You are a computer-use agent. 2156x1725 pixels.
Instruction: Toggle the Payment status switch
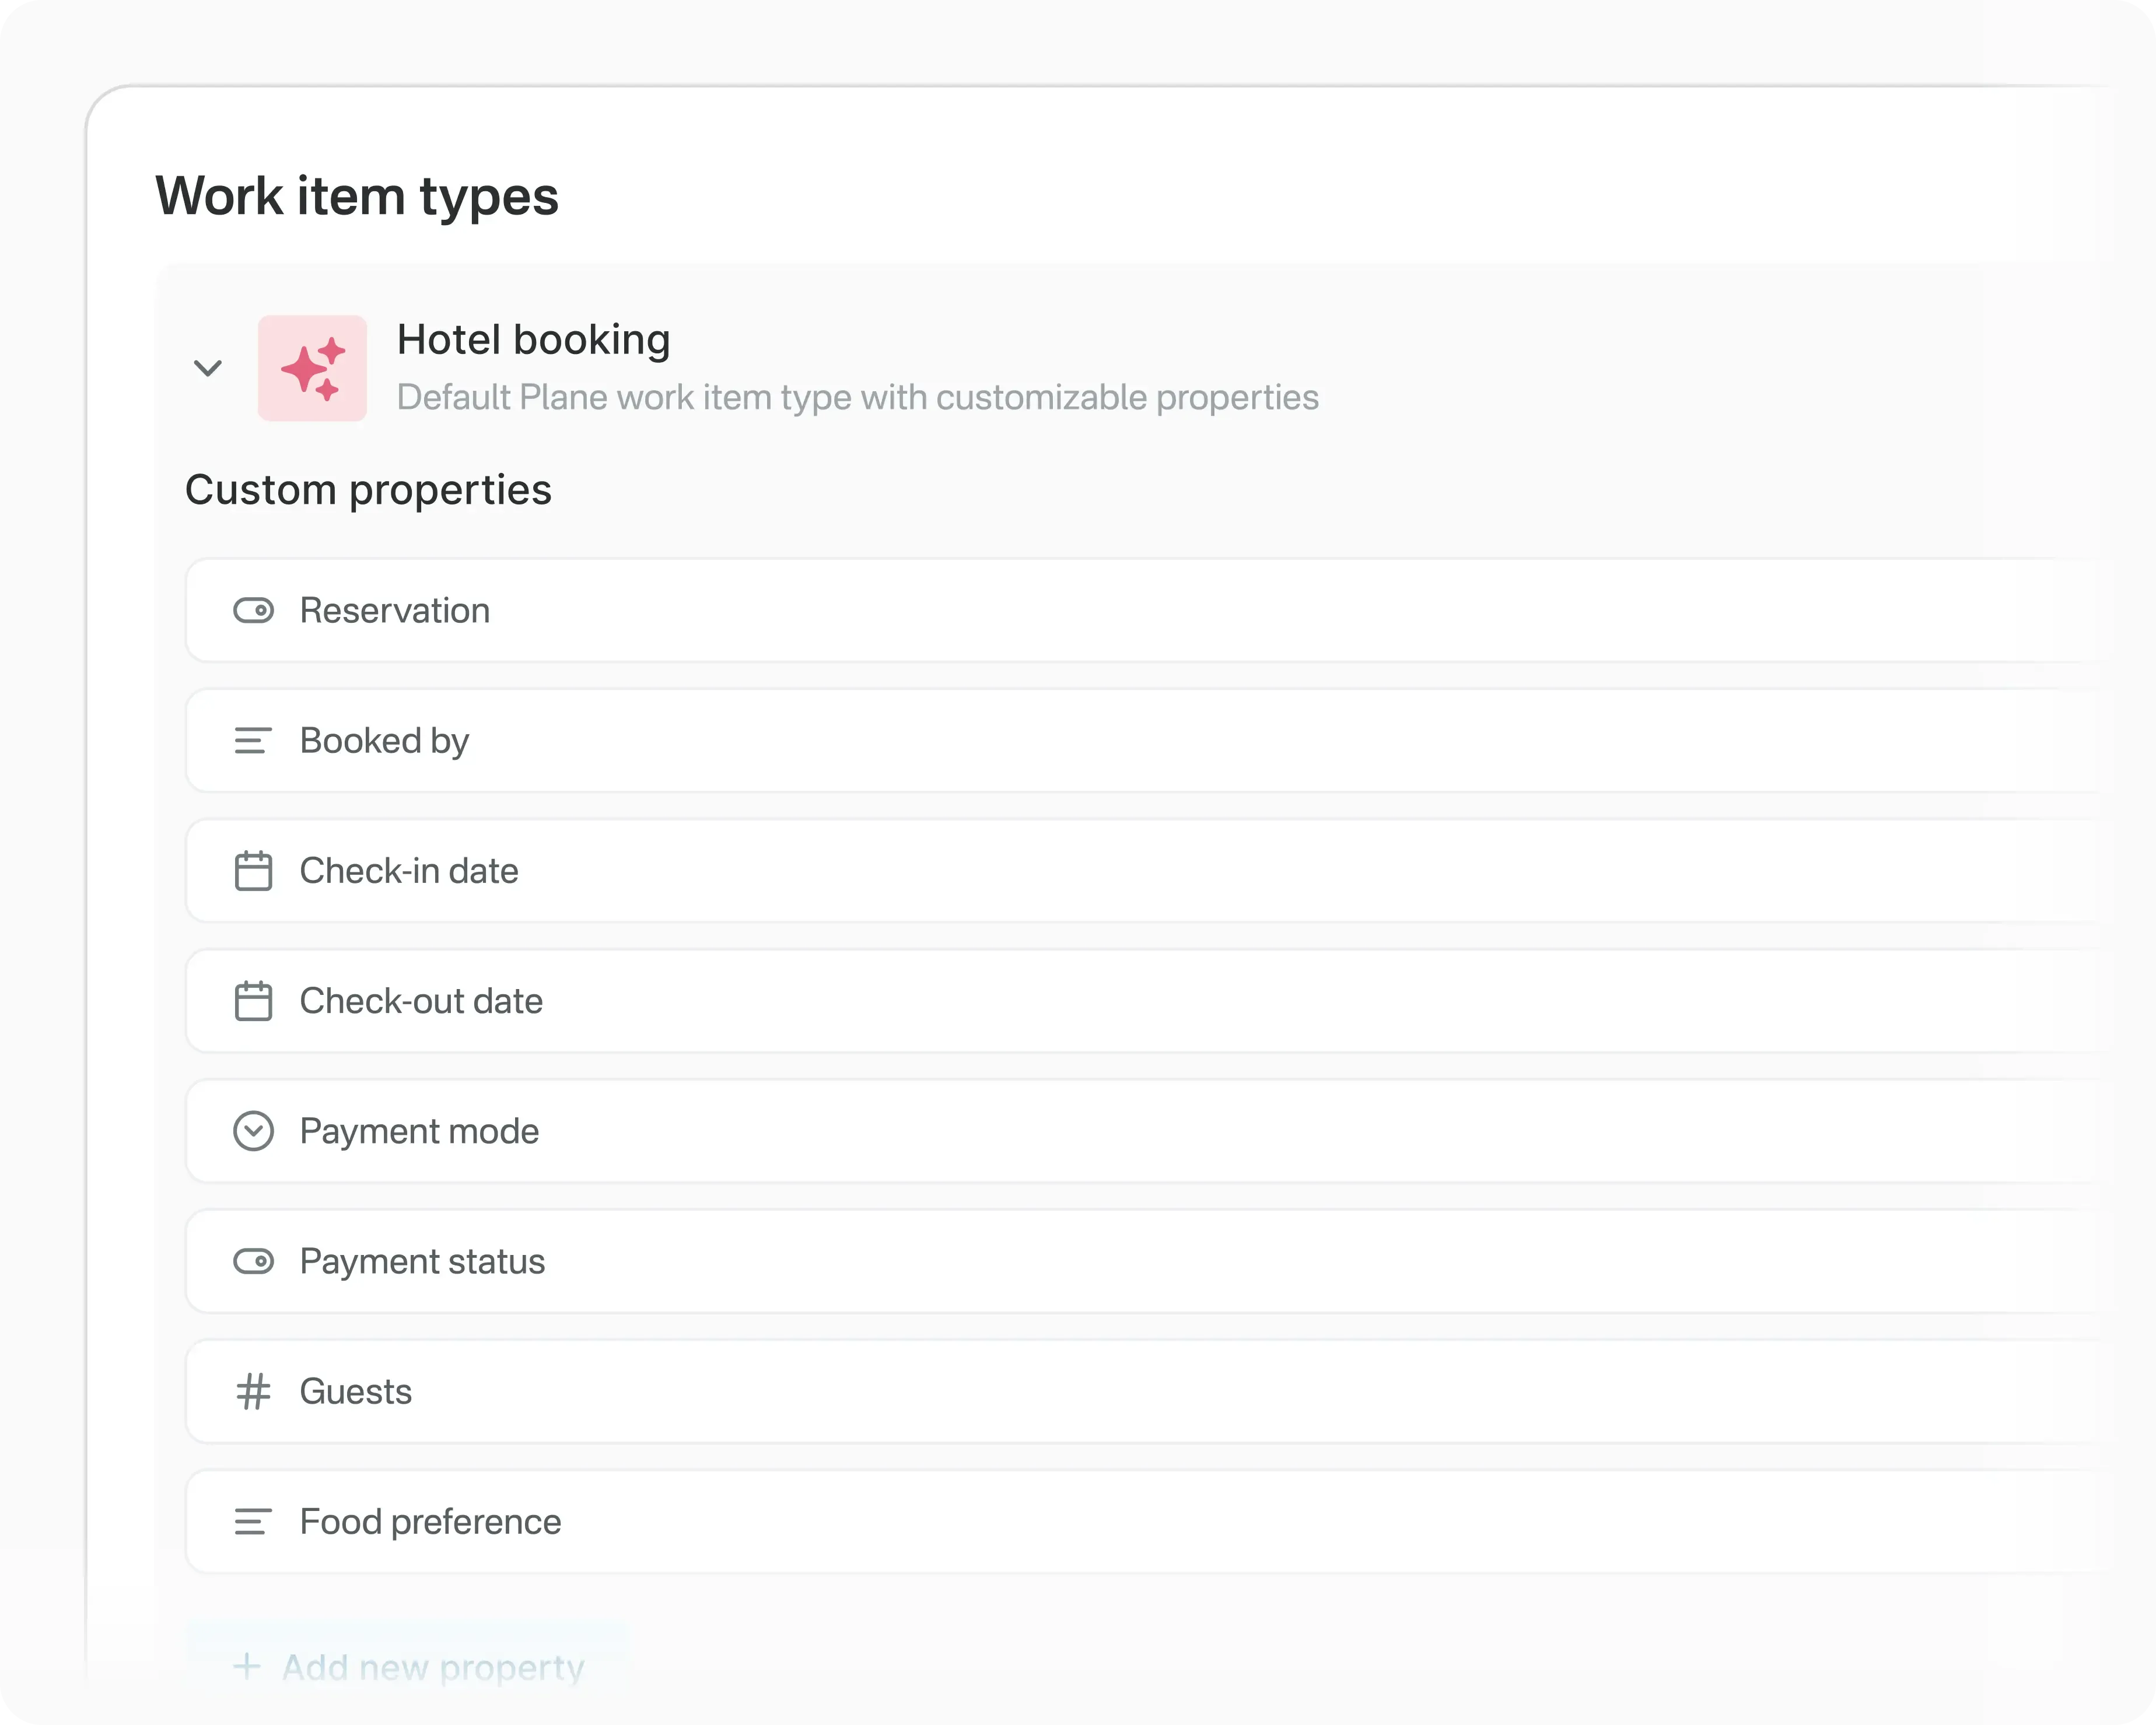pyautogui.click(x=255, y=1261)
